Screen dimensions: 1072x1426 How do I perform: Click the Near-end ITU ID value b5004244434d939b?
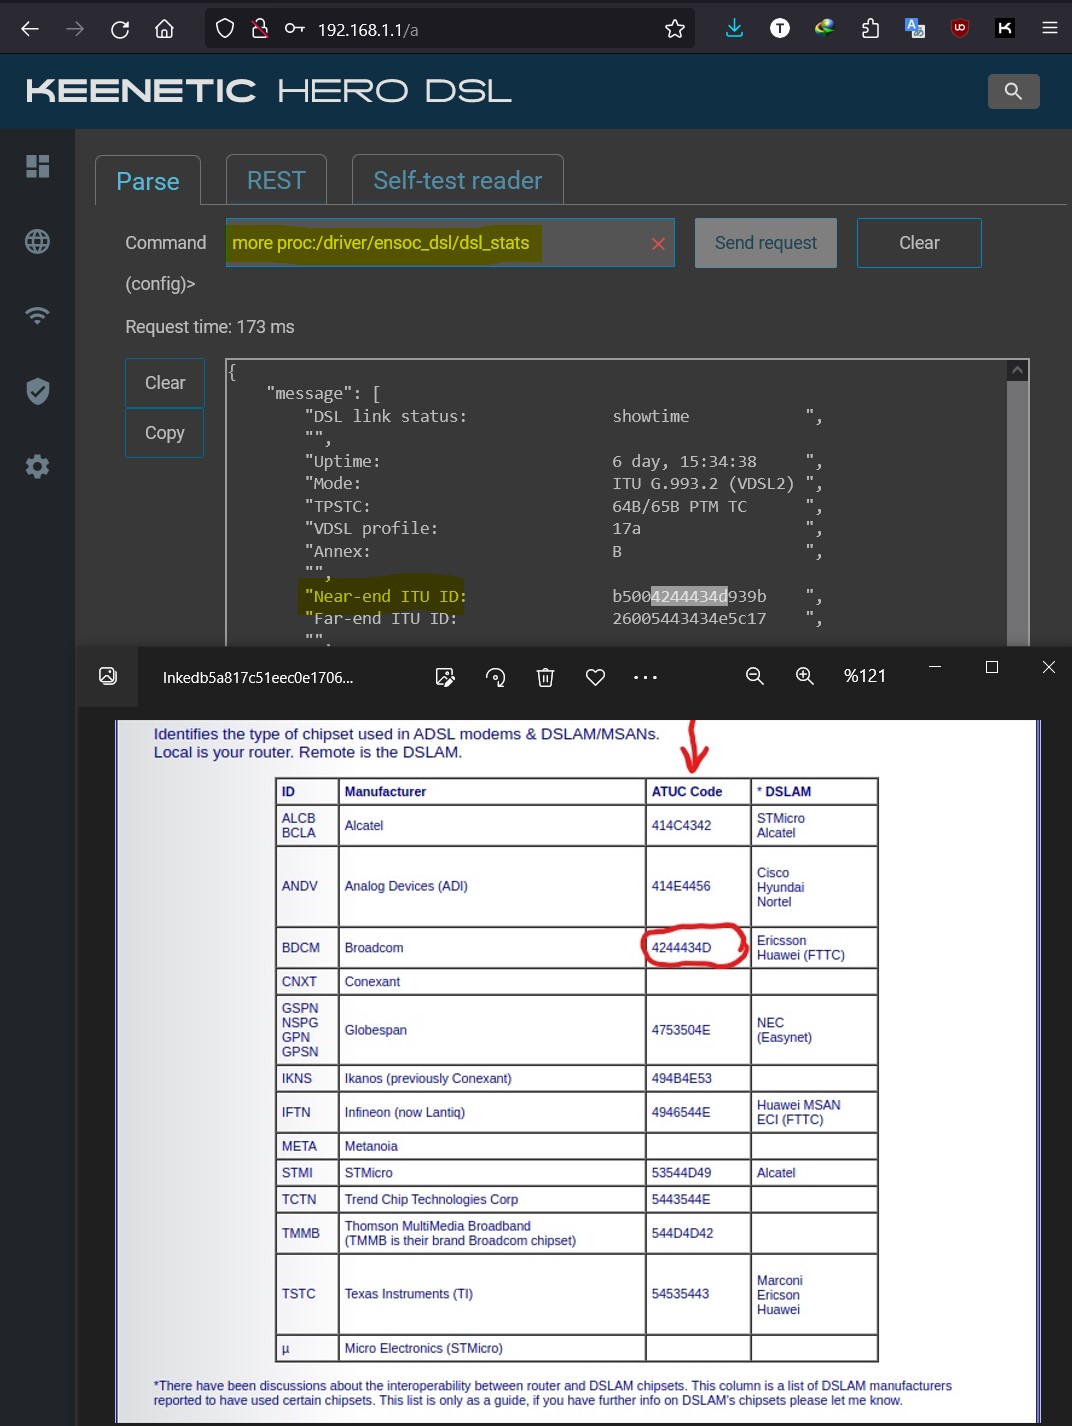pyautogui.click(x=689, y=596)
